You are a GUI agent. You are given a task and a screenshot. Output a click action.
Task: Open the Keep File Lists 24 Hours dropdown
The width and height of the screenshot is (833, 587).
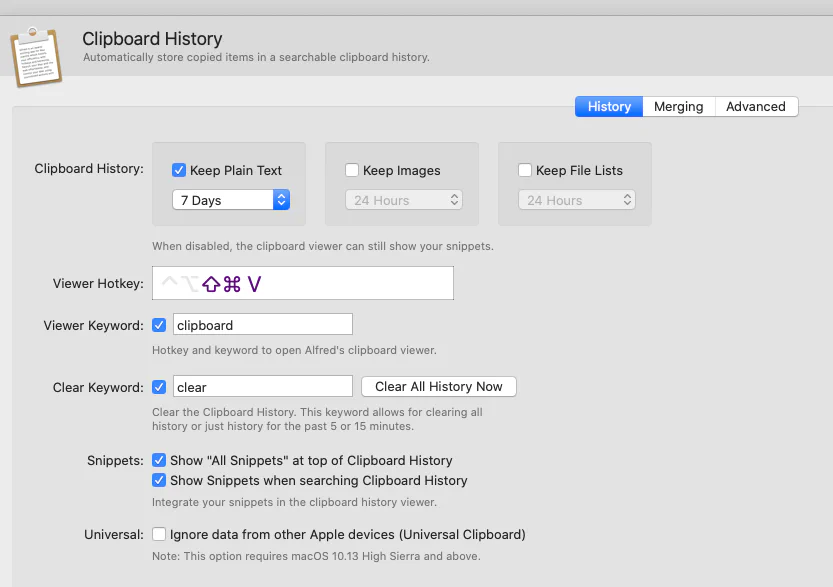pyautogui.click(x=576, y=200)
